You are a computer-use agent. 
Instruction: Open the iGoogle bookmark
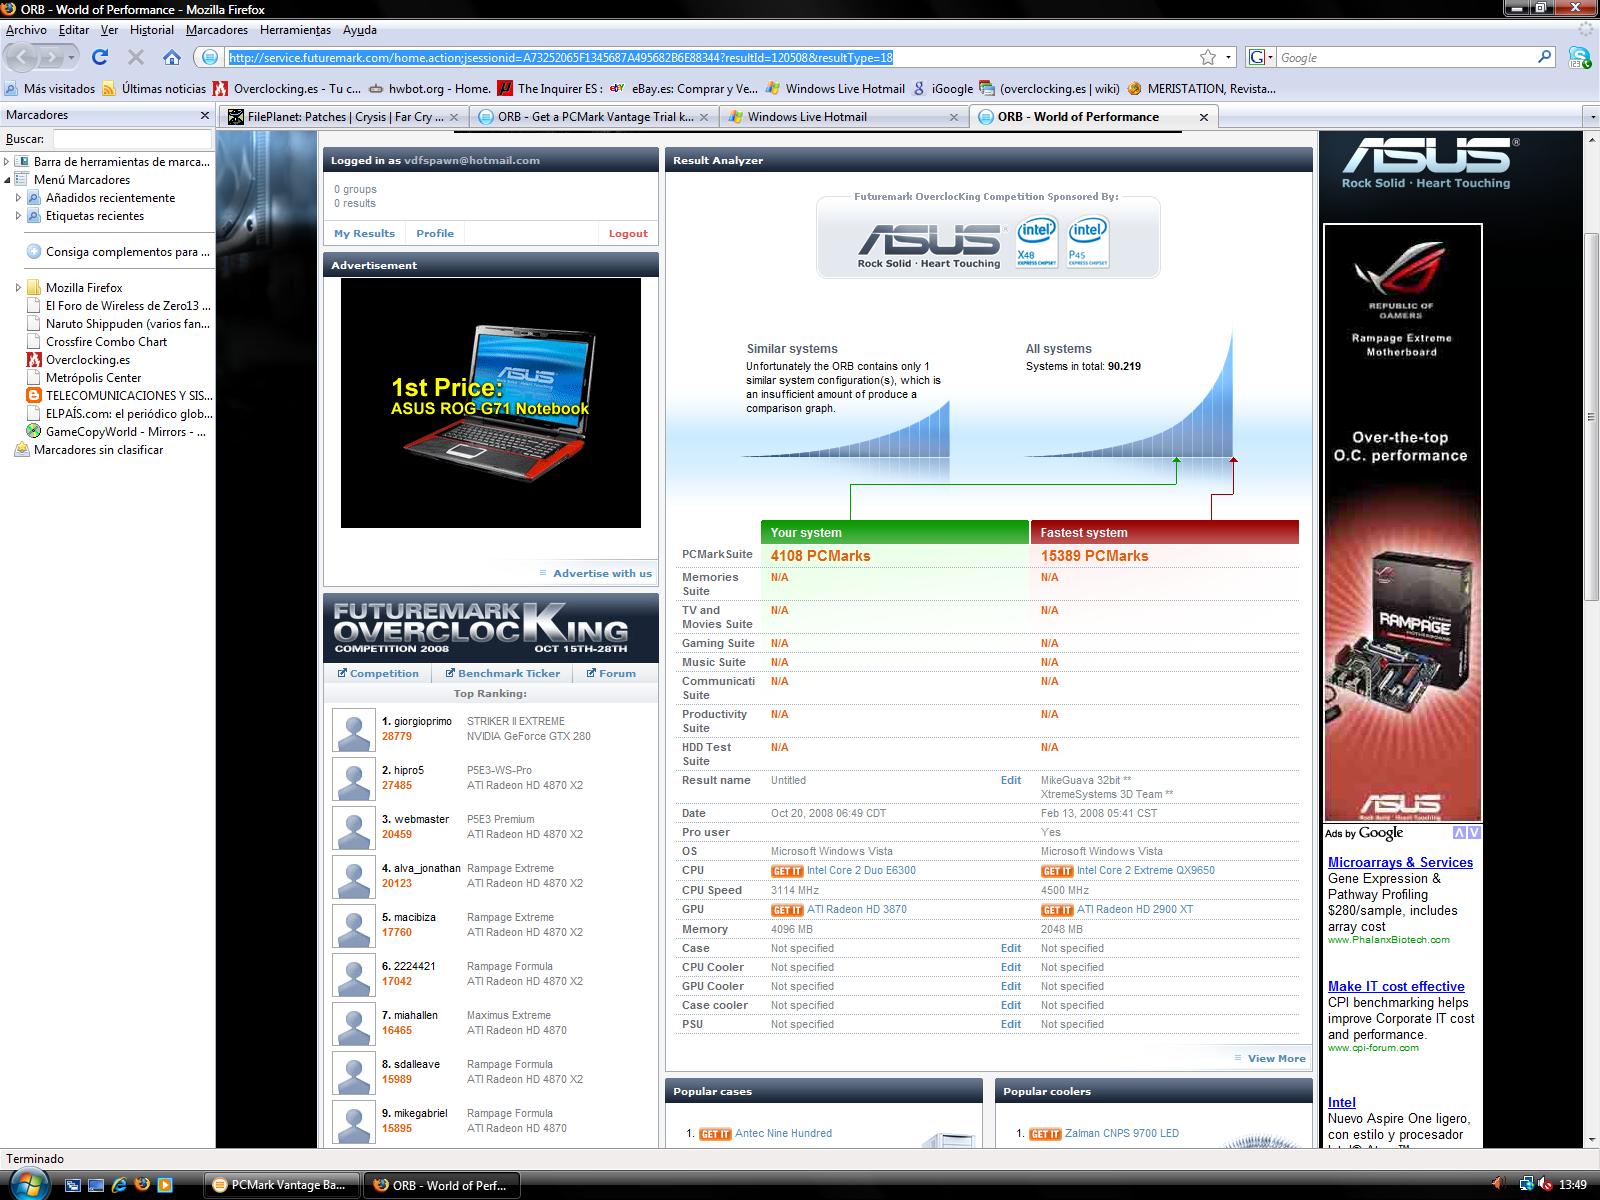pos(942,88)
